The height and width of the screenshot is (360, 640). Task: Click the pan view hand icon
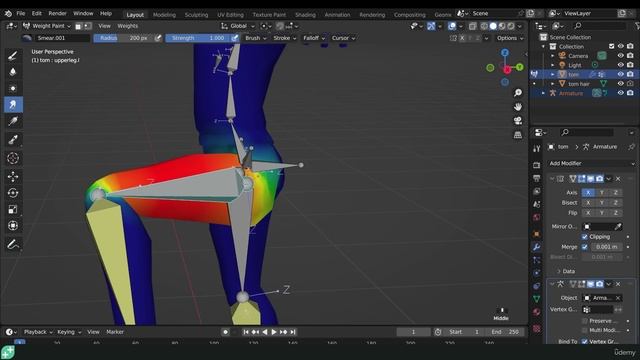coord(518,107)
